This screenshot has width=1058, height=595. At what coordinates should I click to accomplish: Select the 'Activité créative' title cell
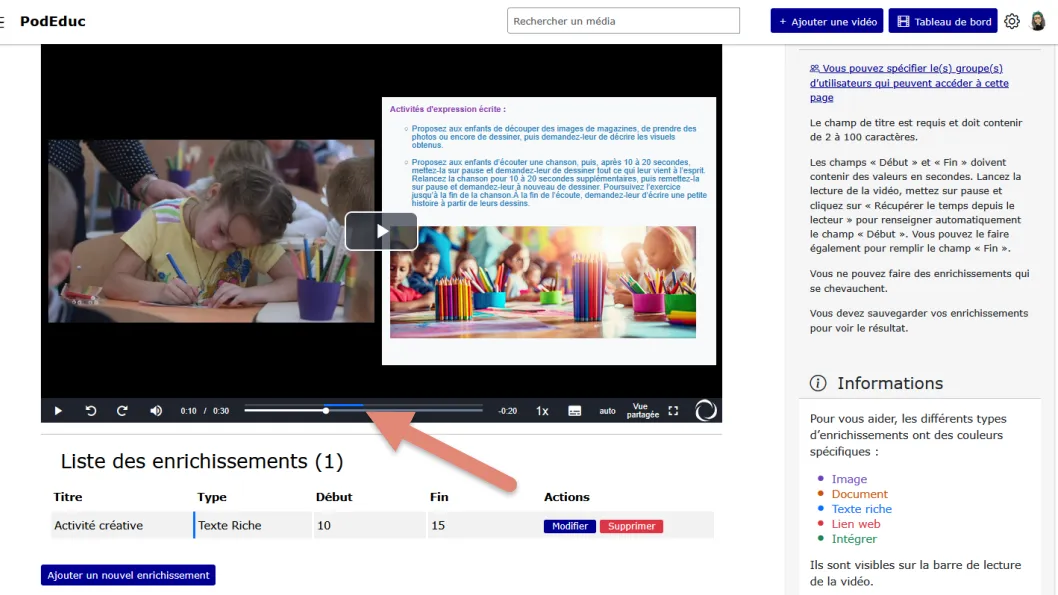pyautogui.click(x=121, y=526)
